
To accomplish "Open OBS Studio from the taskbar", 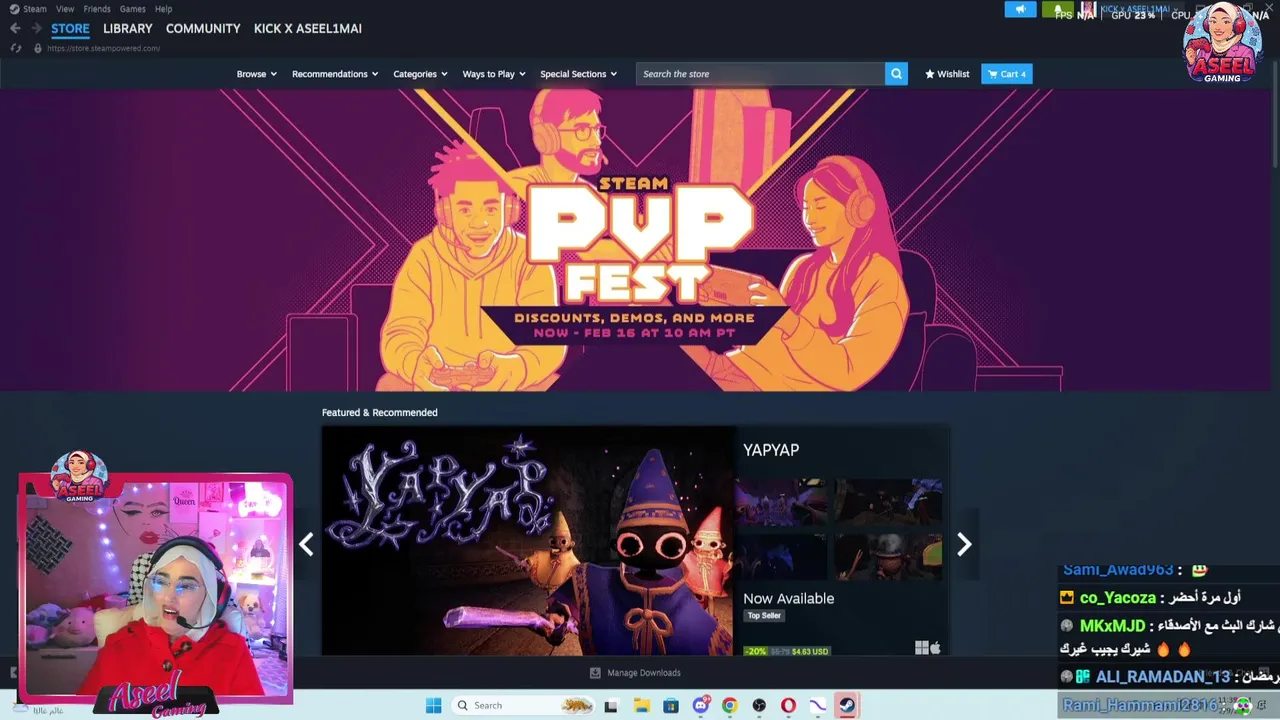I will [759, 705].
